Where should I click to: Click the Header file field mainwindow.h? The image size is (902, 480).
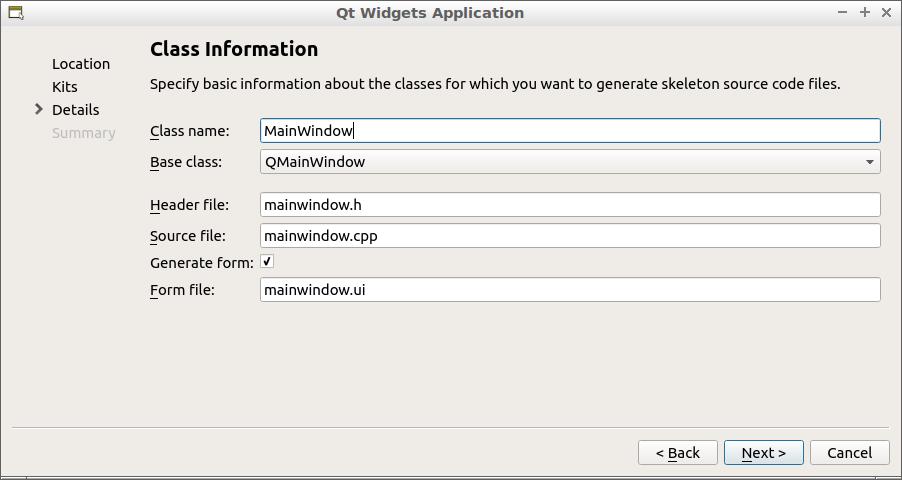570,204
